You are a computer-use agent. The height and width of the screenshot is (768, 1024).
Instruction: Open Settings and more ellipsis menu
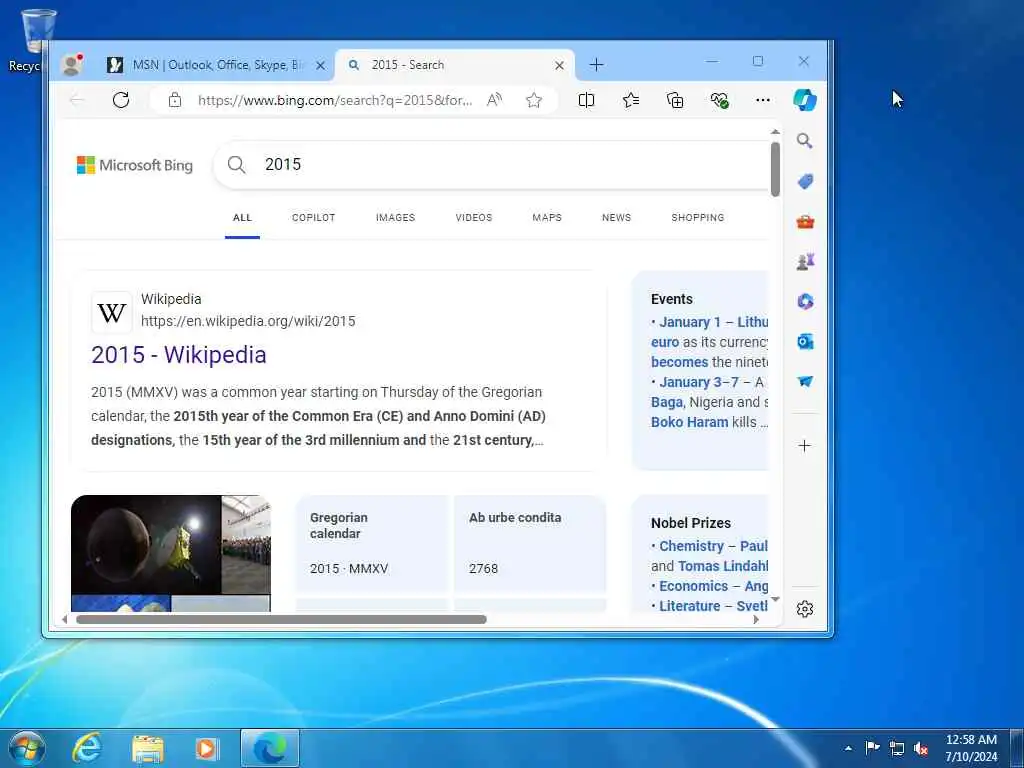click(x=763, y=100)
